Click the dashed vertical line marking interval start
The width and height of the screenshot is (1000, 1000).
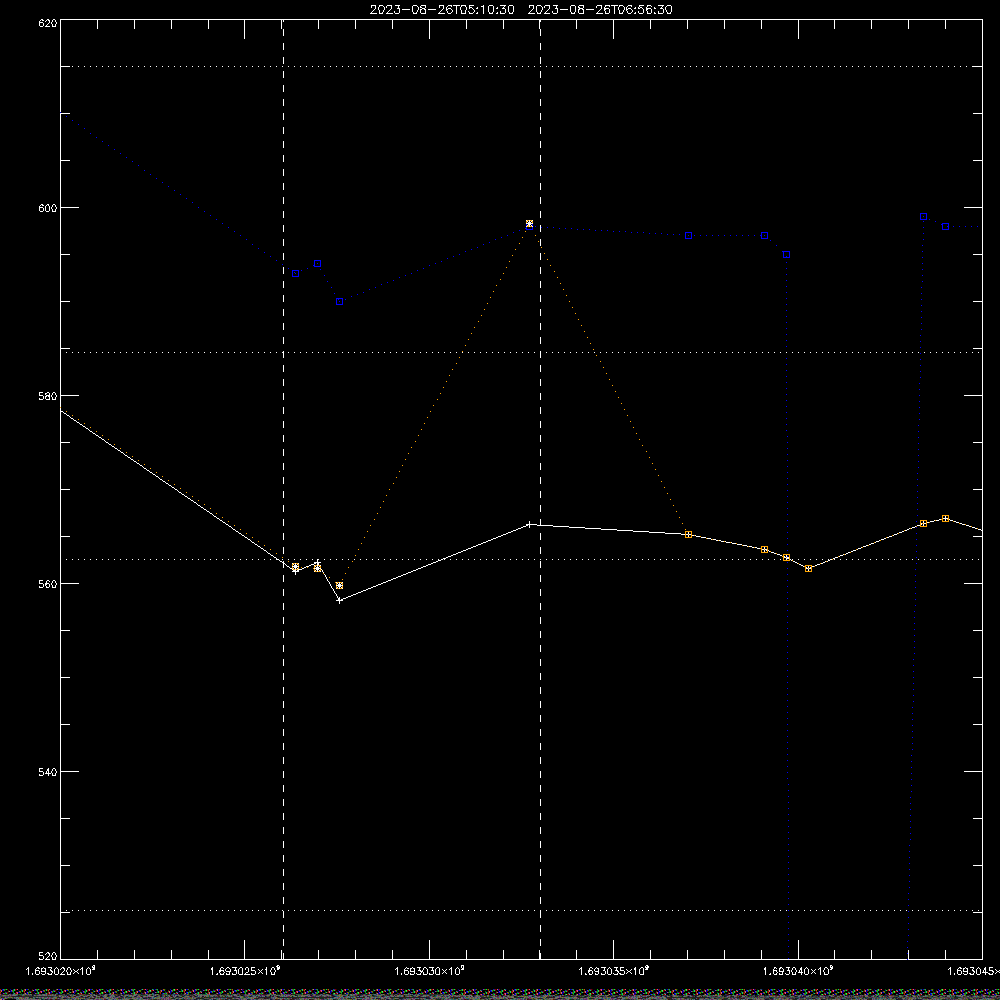(x=283, y=489)
